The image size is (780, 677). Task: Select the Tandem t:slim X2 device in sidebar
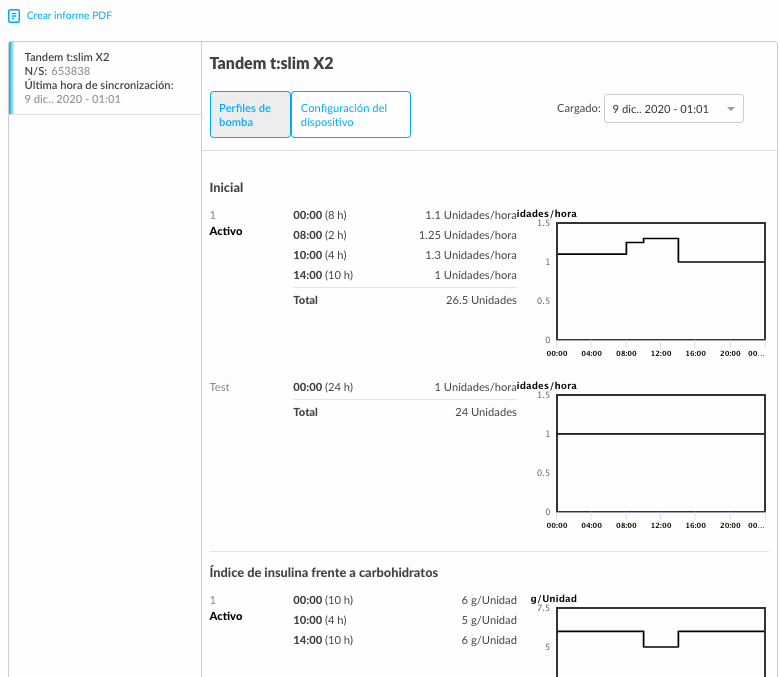click(x=105, y=78)
